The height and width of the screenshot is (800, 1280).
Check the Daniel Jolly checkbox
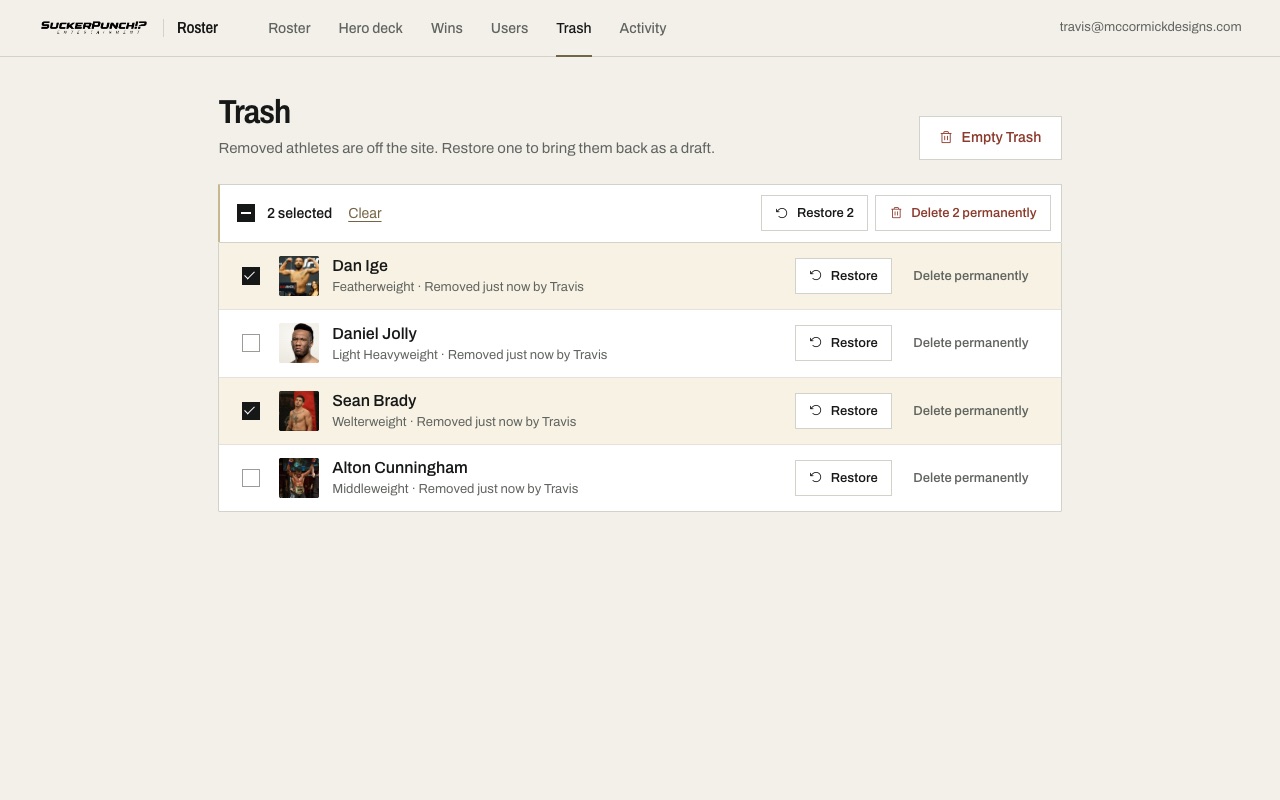(x=251, y=343)
